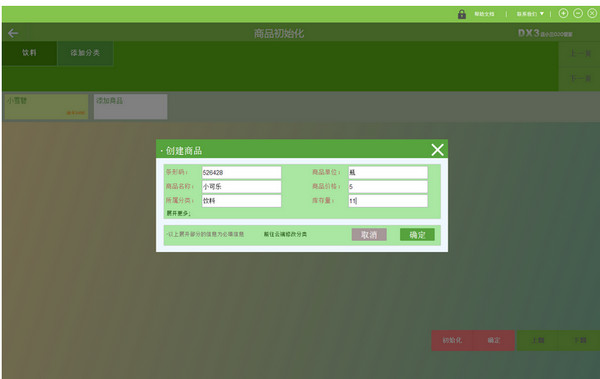Image resolution: width=600 pixels, height=379 pixels.
Task: Click the green 确定 button in dialog
Action: 417,235
